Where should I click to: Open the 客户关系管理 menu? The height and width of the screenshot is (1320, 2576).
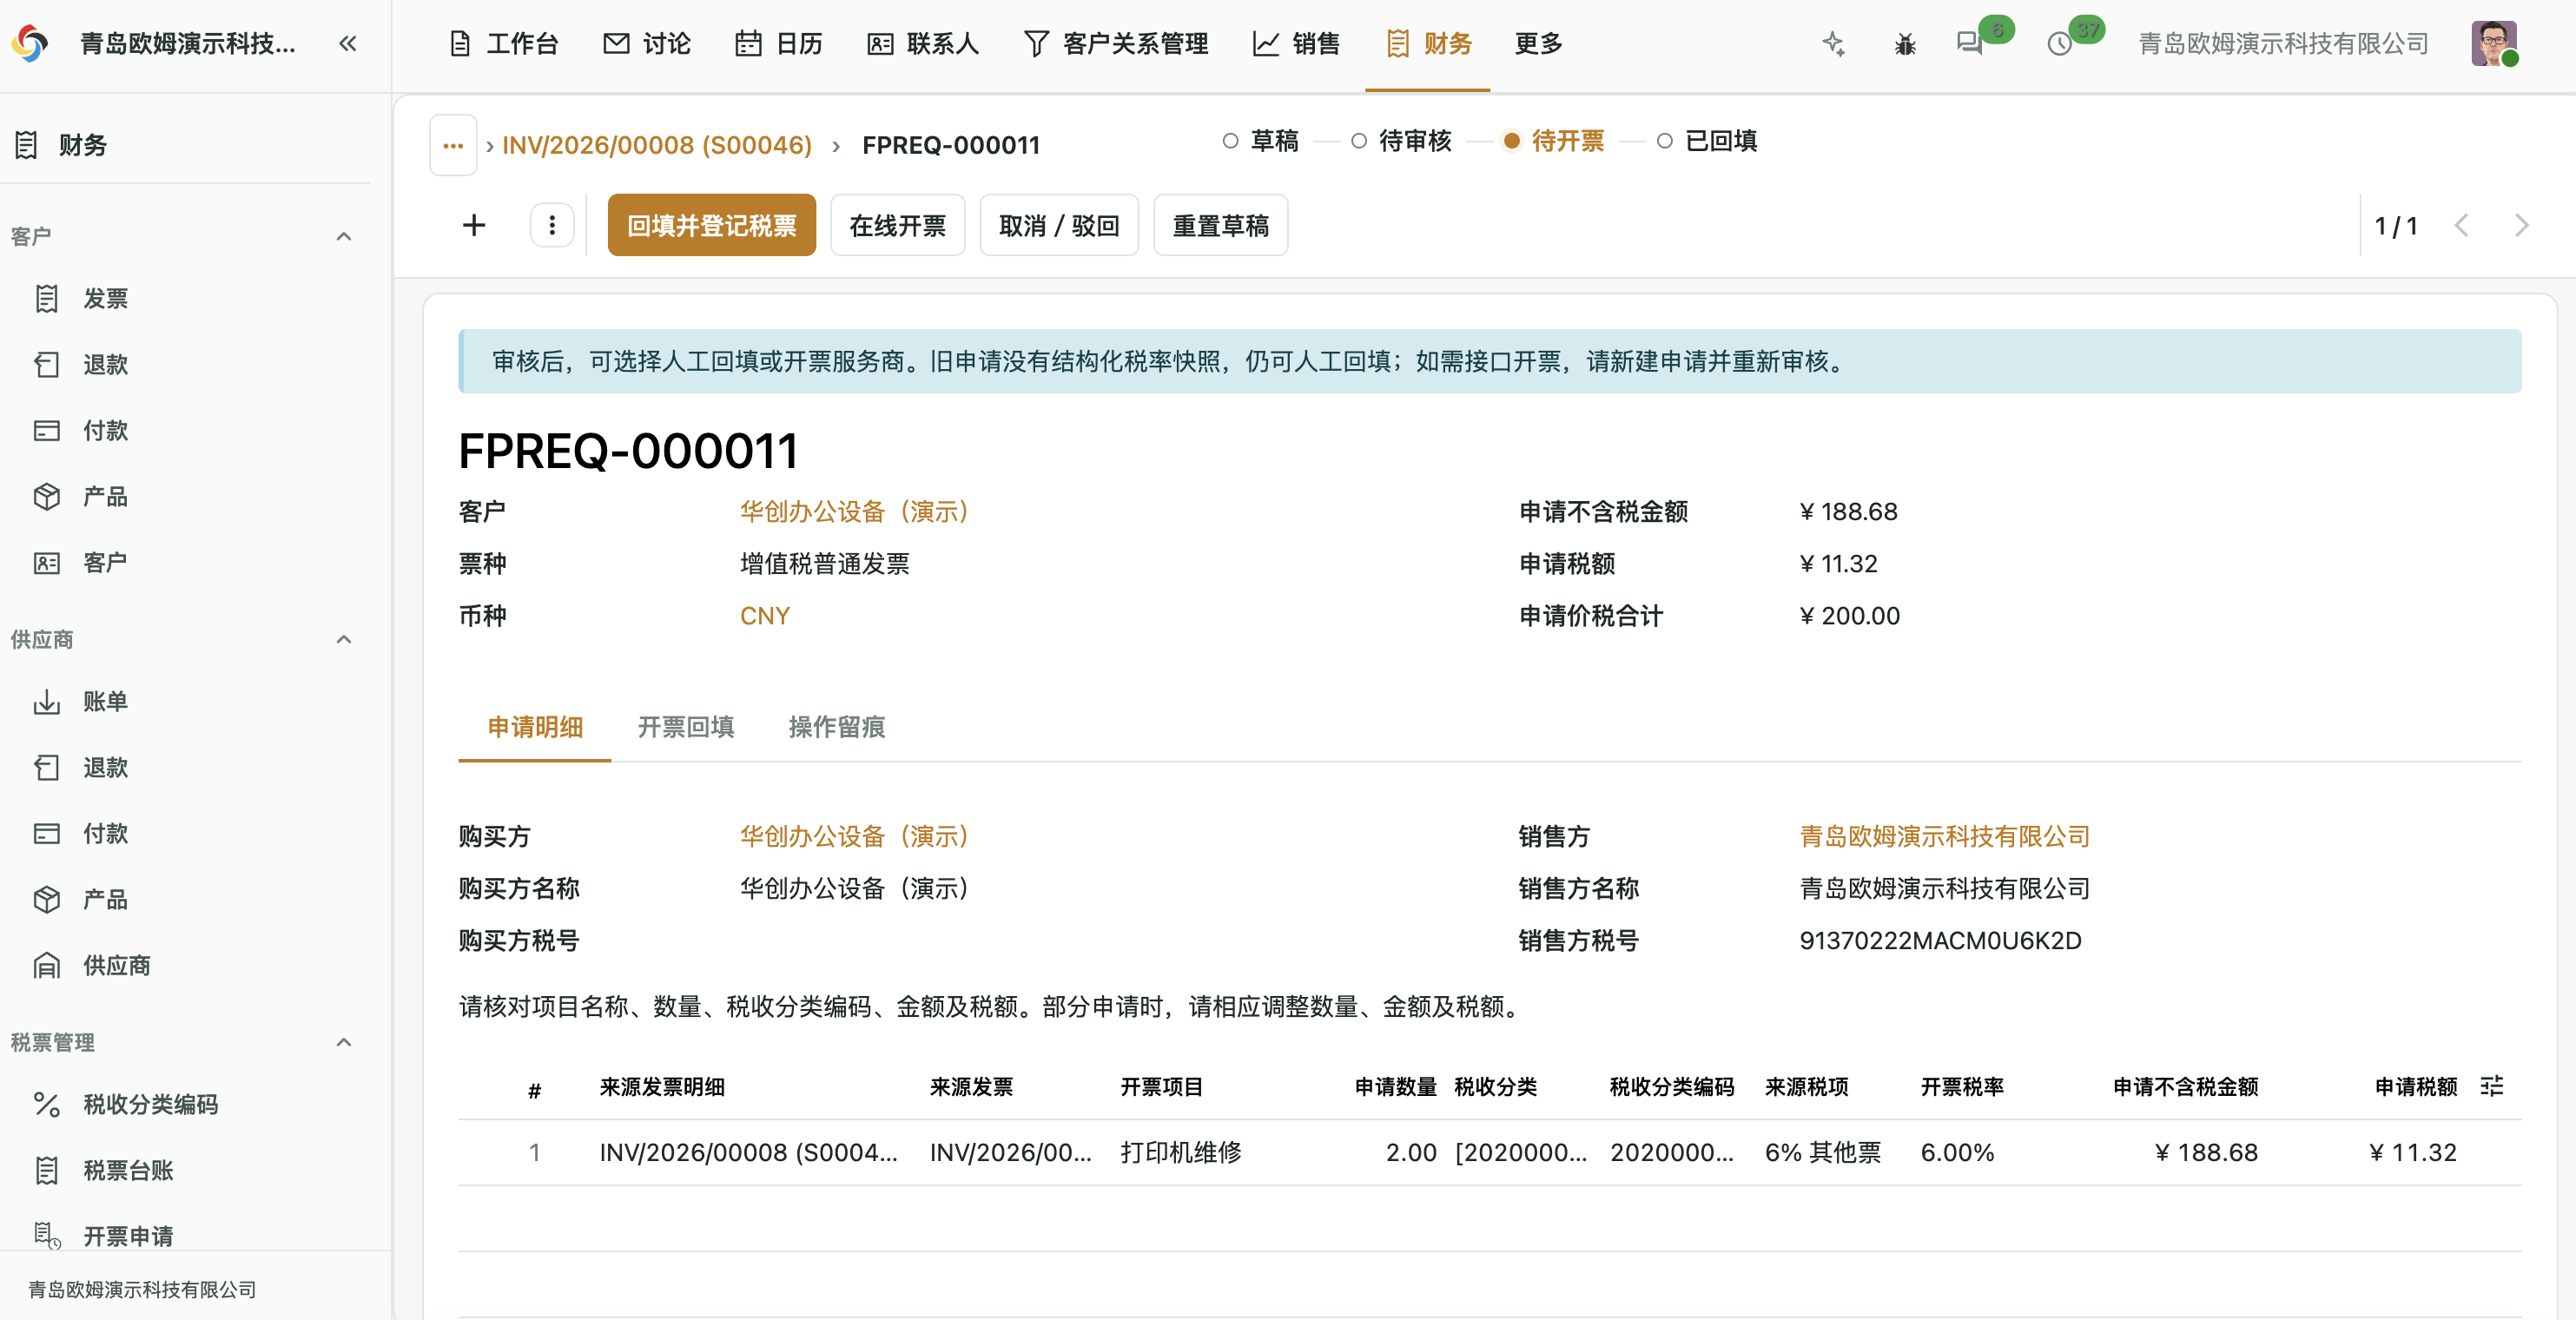coord(1117,44)
